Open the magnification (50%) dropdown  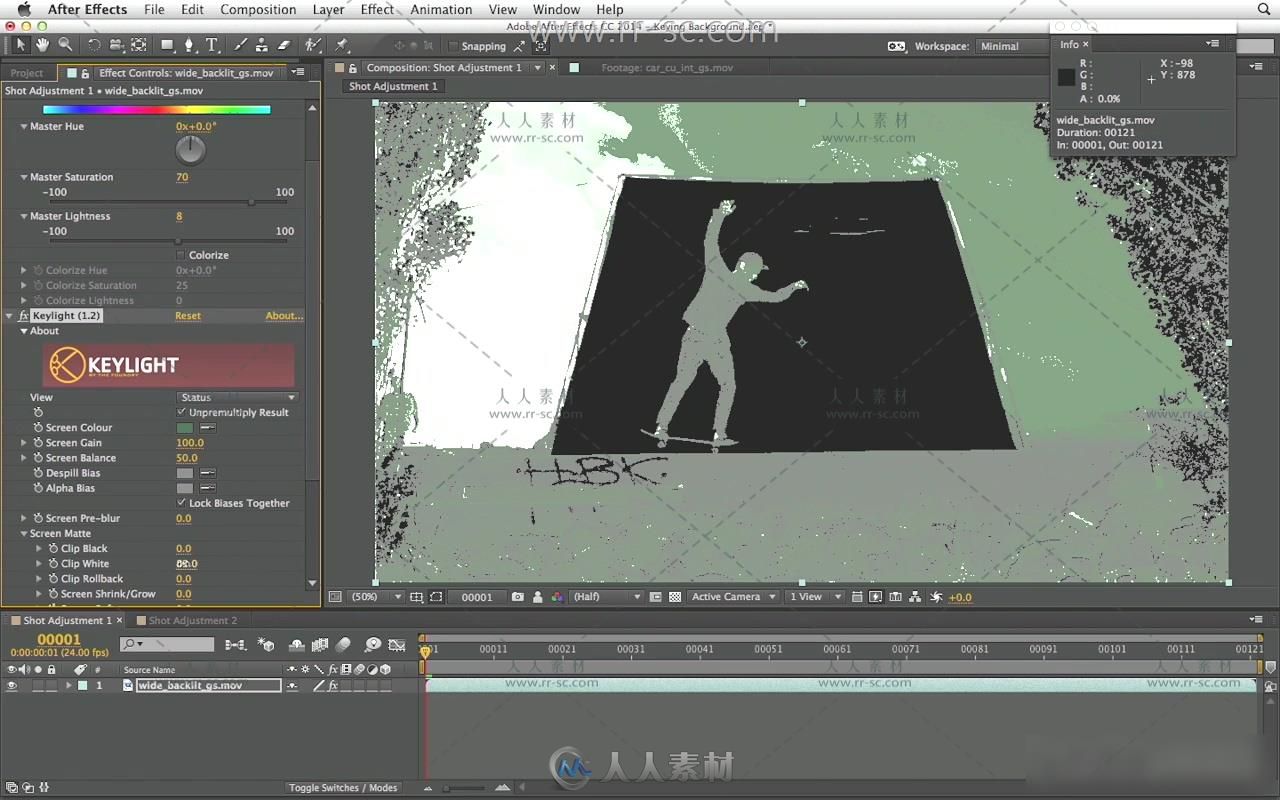(375, 597)
